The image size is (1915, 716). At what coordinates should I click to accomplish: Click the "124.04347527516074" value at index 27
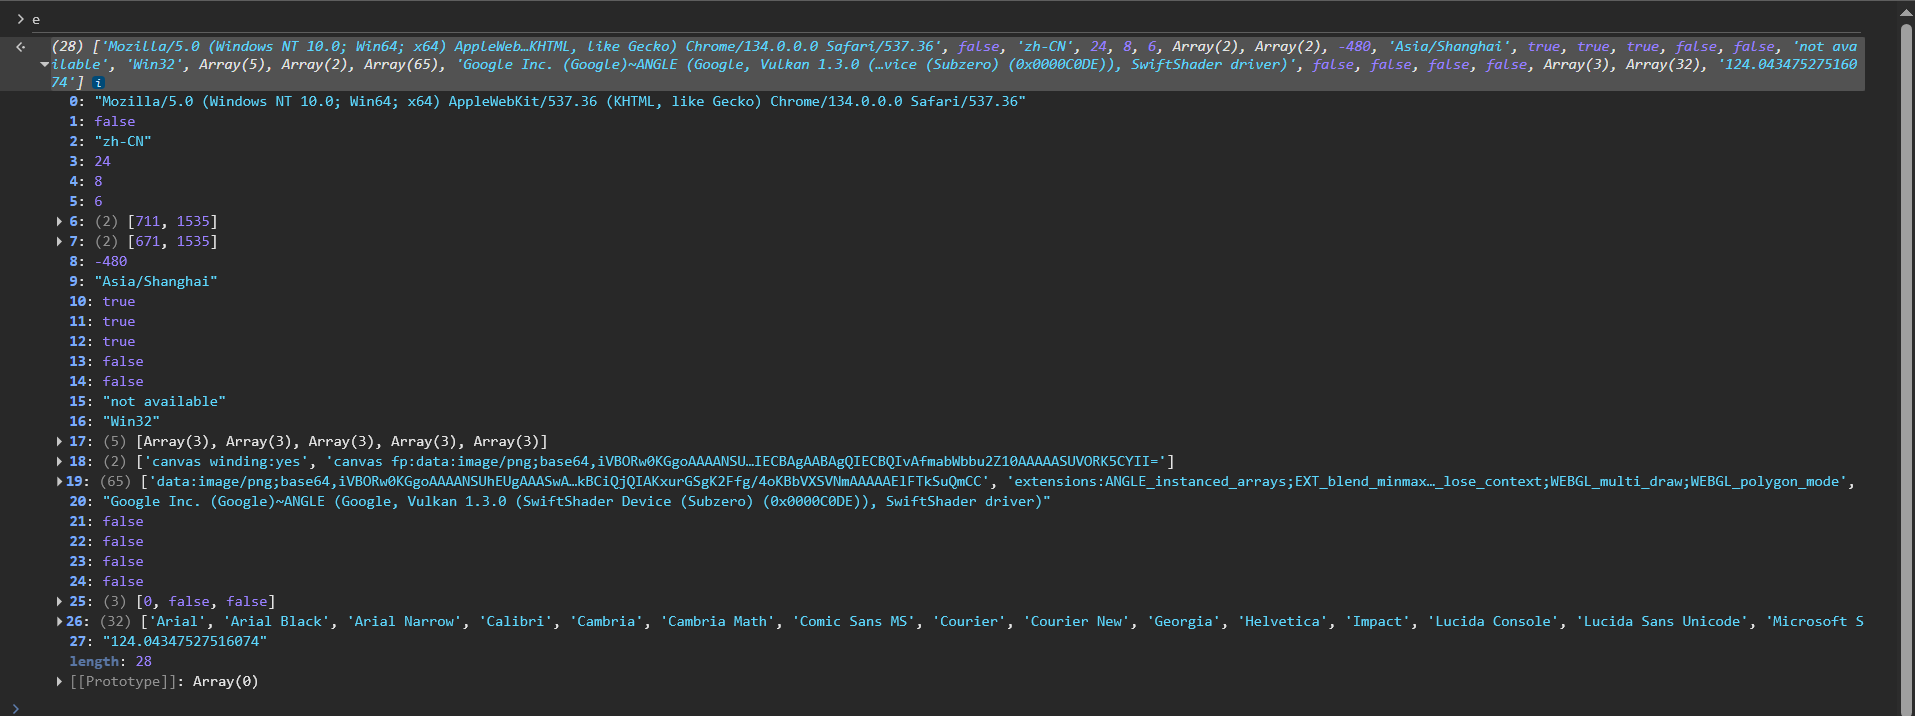[x=185, y=641]
